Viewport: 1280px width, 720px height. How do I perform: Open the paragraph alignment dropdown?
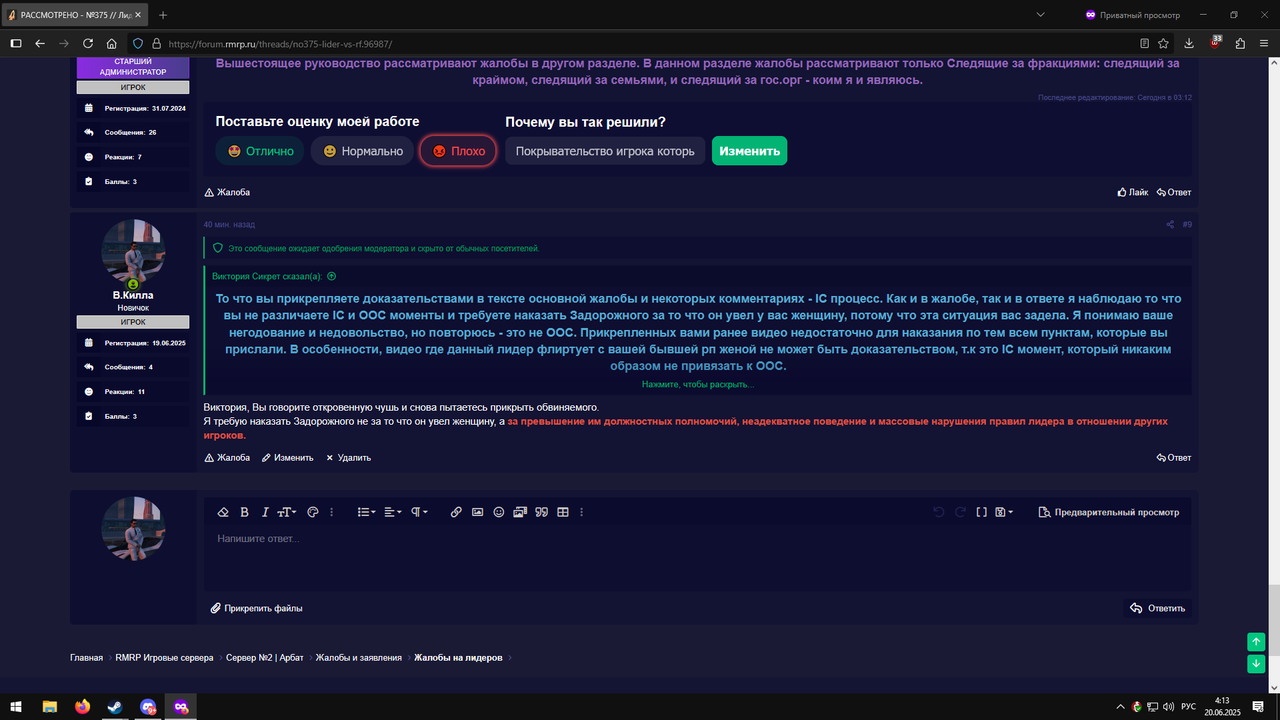392,511
